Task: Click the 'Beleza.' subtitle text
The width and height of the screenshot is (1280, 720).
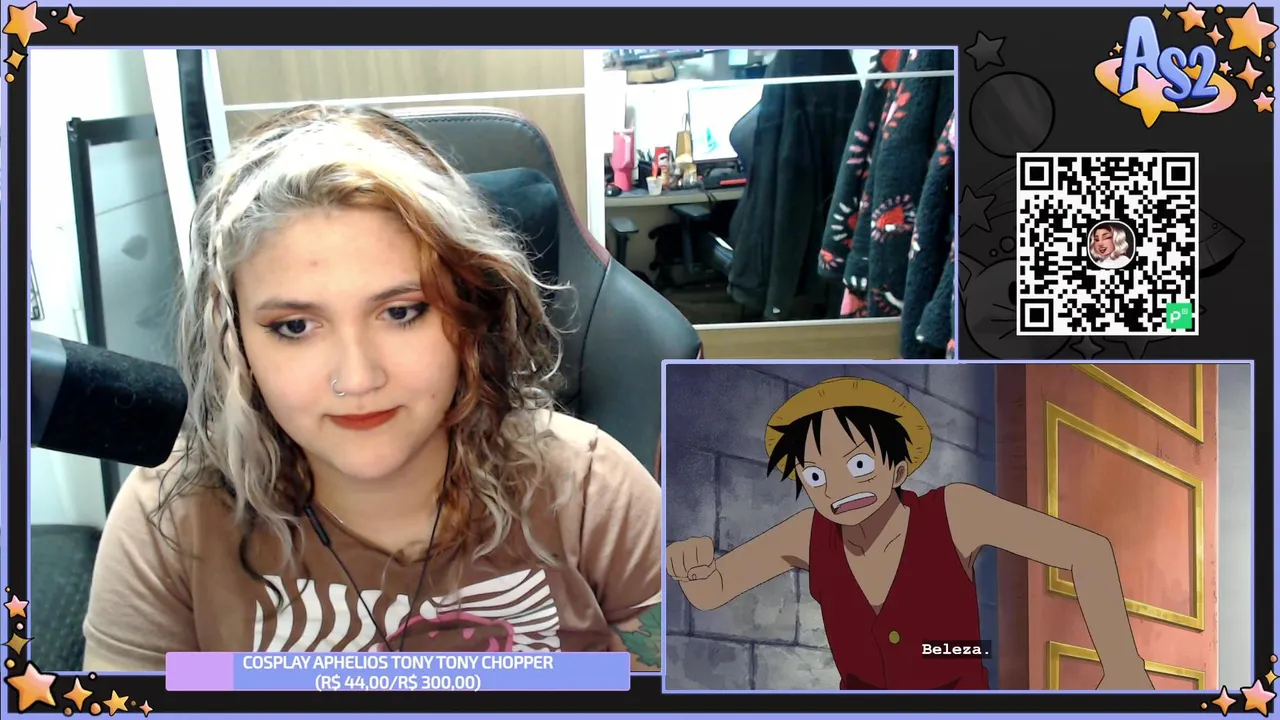Action: [955, 649]
